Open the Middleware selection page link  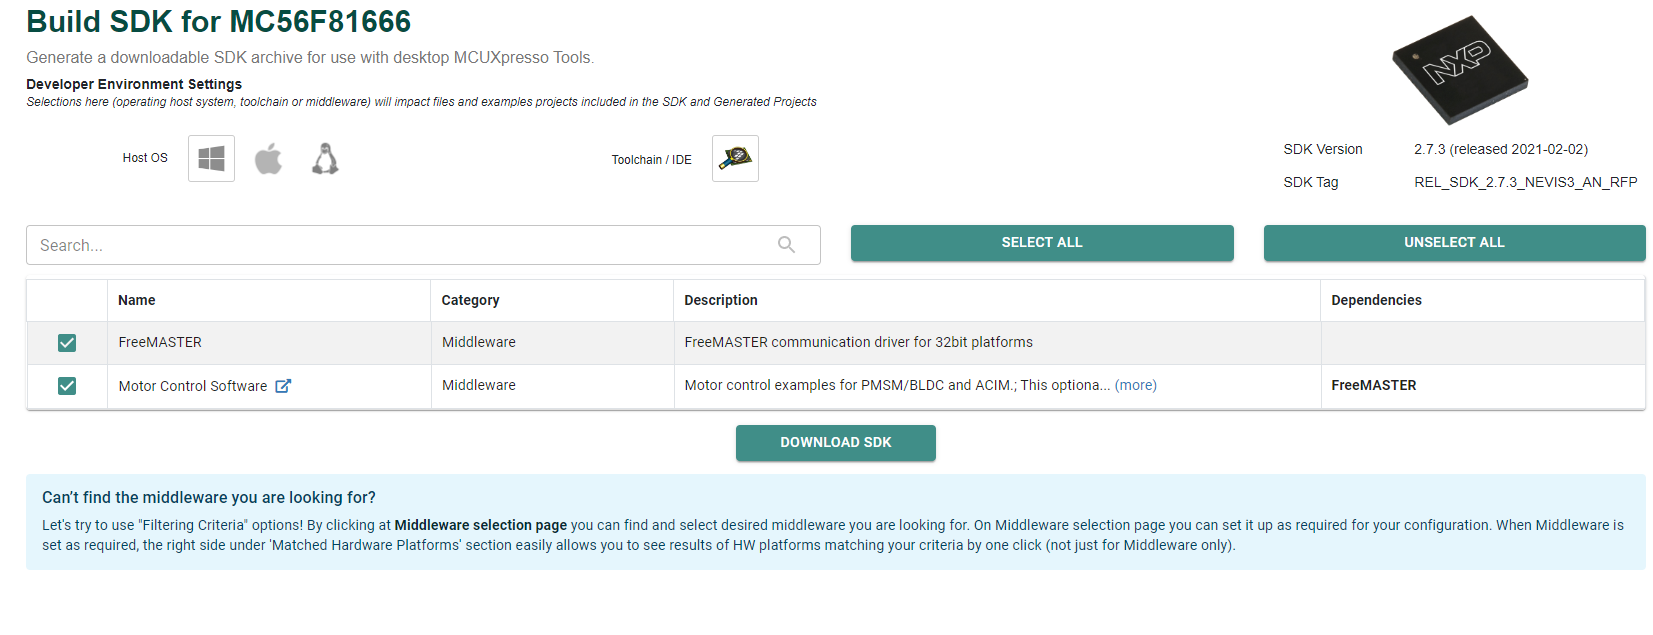click(x=480, y=525)
